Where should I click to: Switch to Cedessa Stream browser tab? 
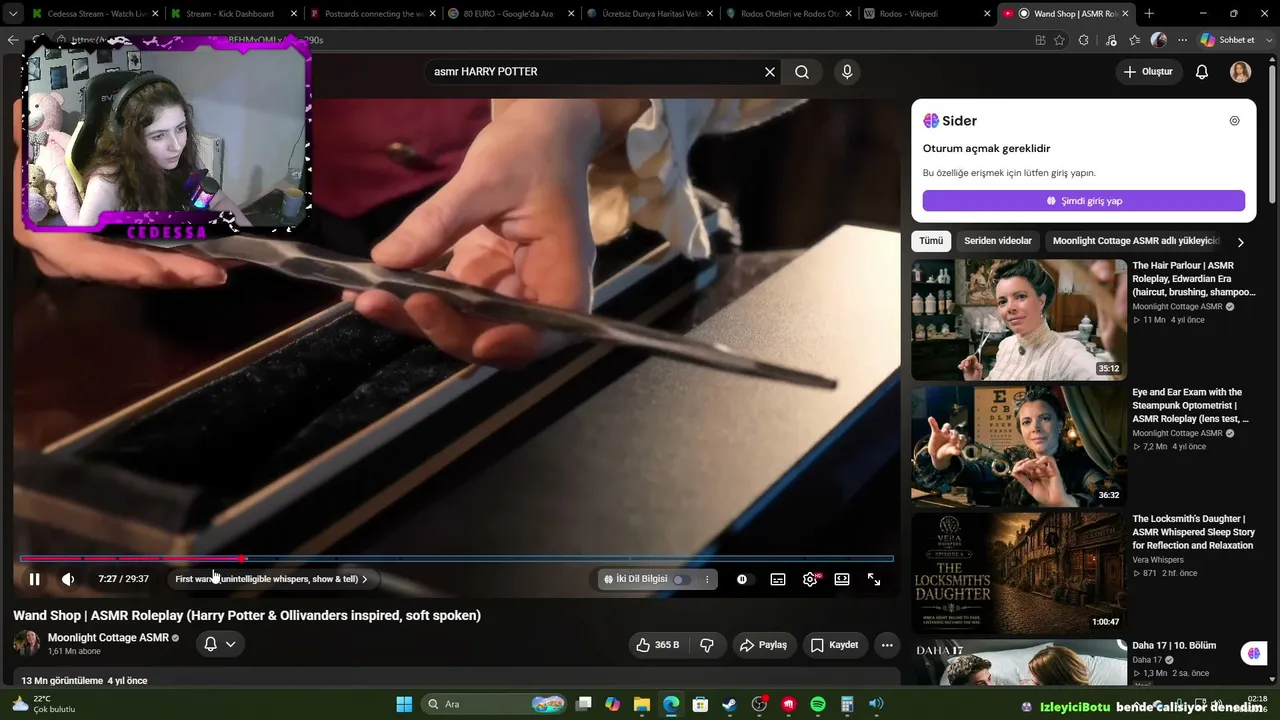click(95, 14)
